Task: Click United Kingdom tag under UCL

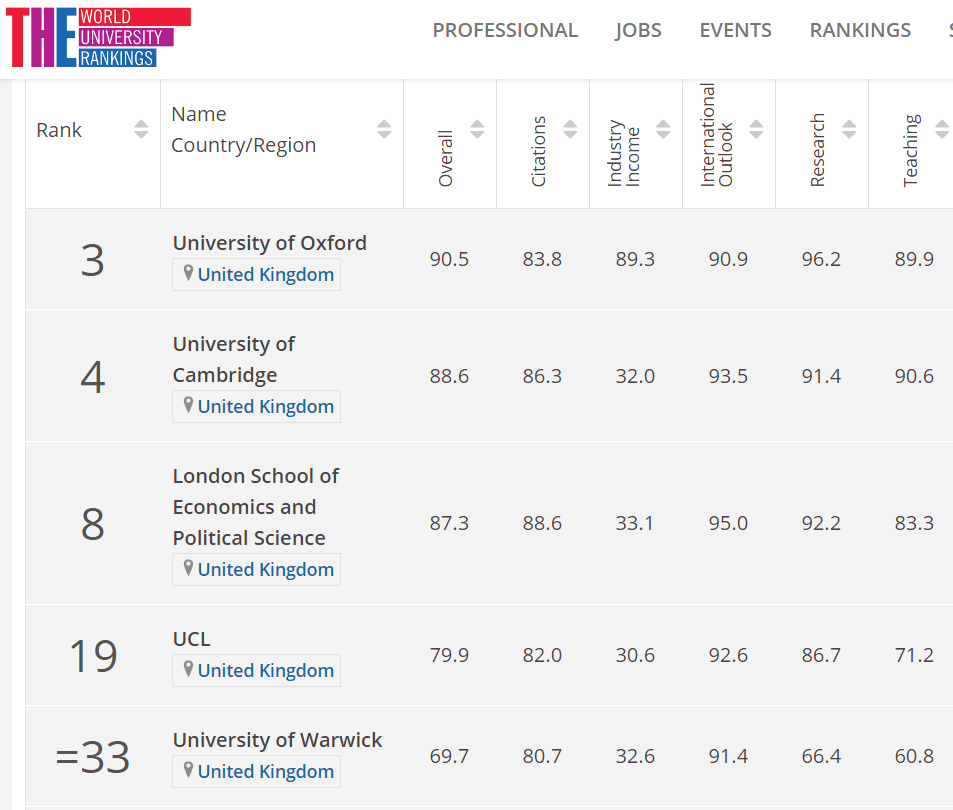Action: pos(265,670)
